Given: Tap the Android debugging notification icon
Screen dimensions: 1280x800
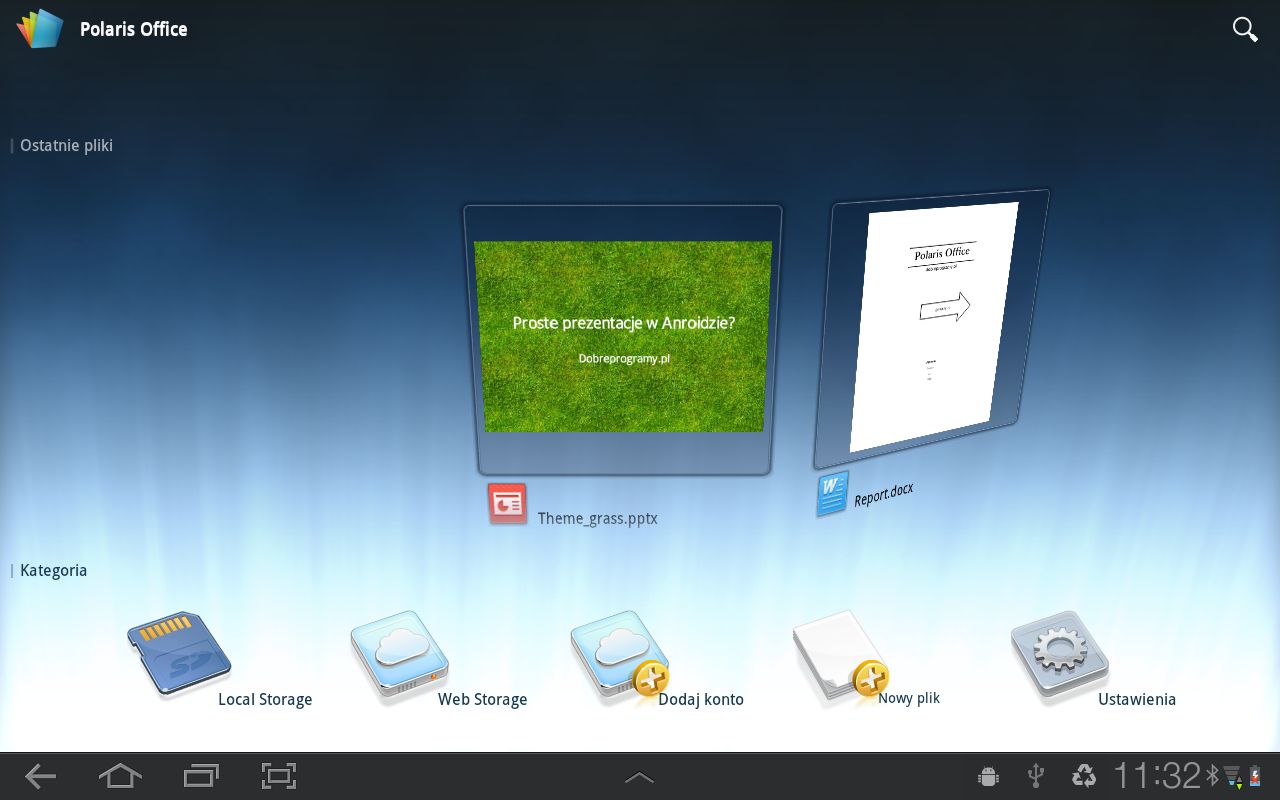Looking at the screenshot, I should click(x=989, y=776).
